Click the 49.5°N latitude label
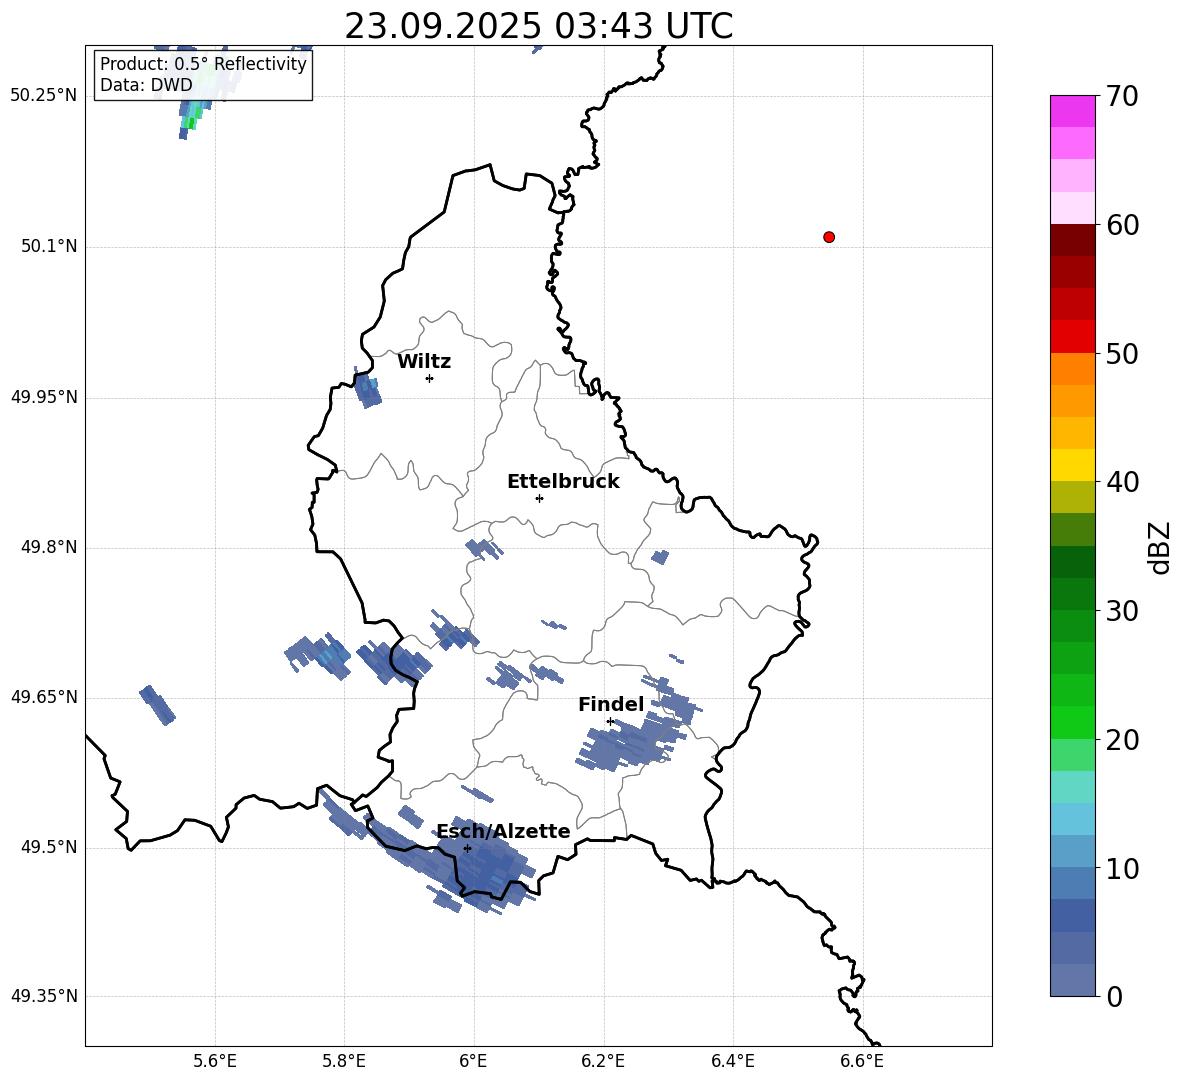 point(48,847)
